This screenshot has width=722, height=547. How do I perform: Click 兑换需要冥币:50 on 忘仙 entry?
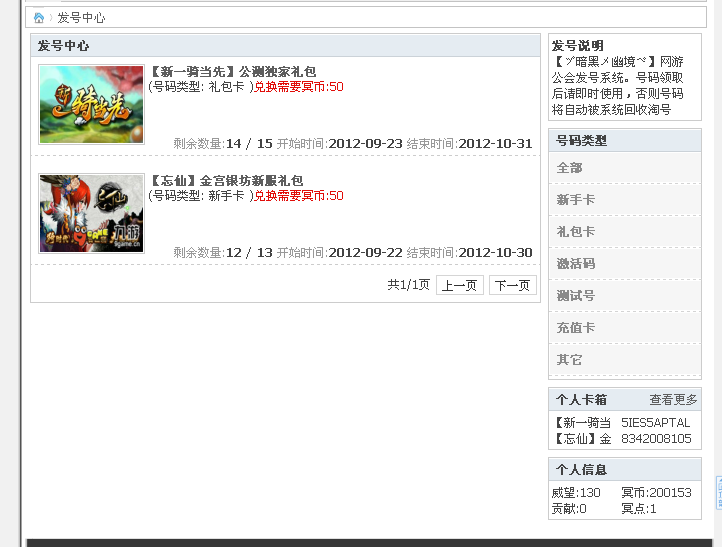(x=299, y=196)
